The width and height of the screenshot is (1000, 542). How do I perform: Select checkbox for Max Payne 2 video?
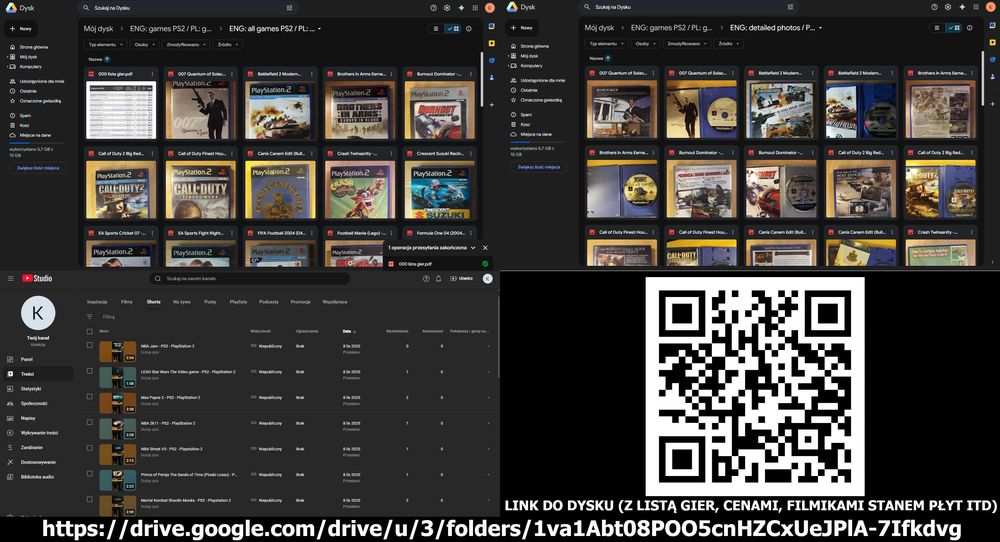89,397
